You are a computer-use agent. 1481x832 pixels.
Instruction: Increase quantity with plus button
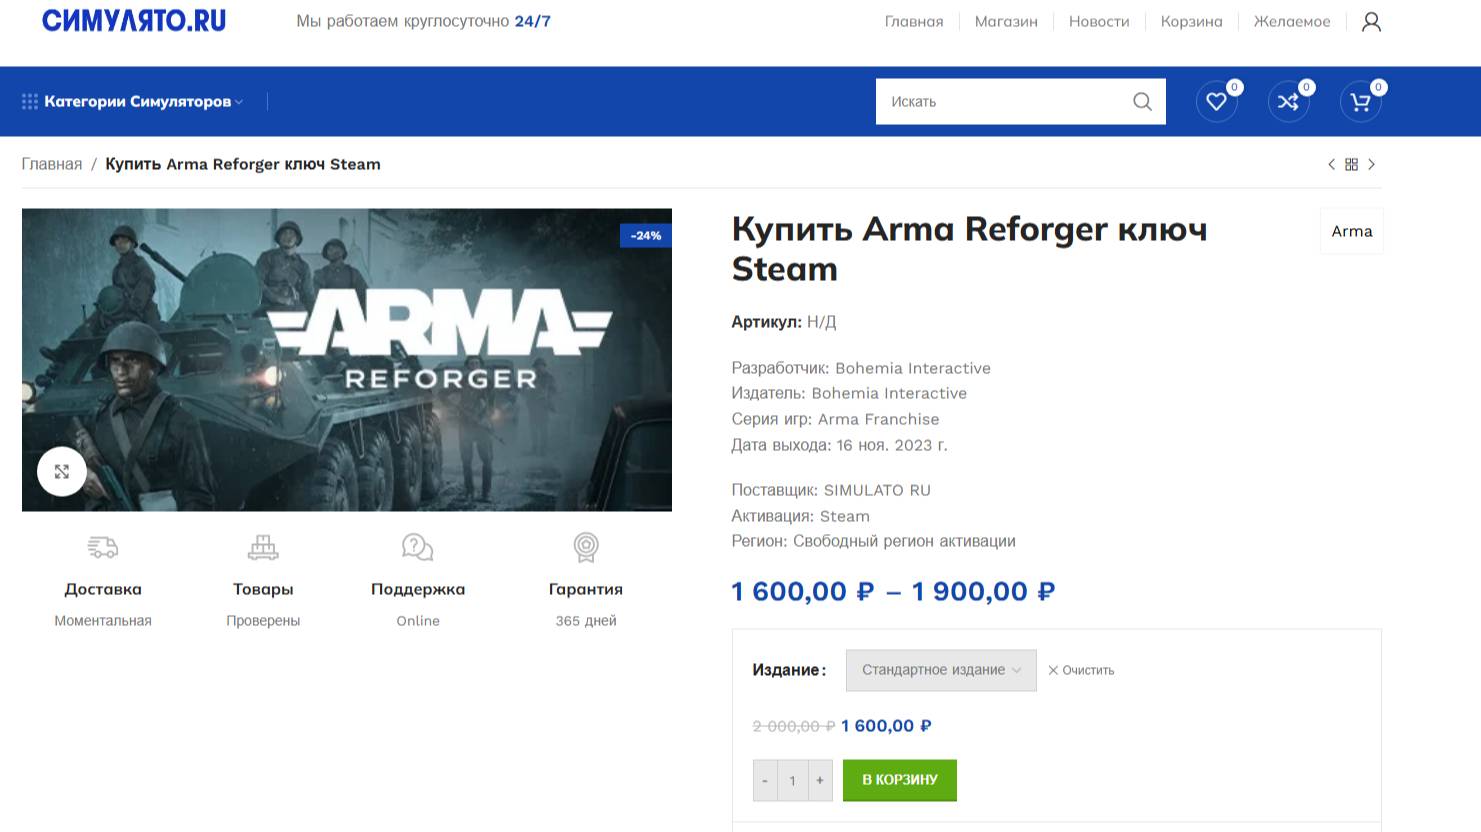point(819,780)
